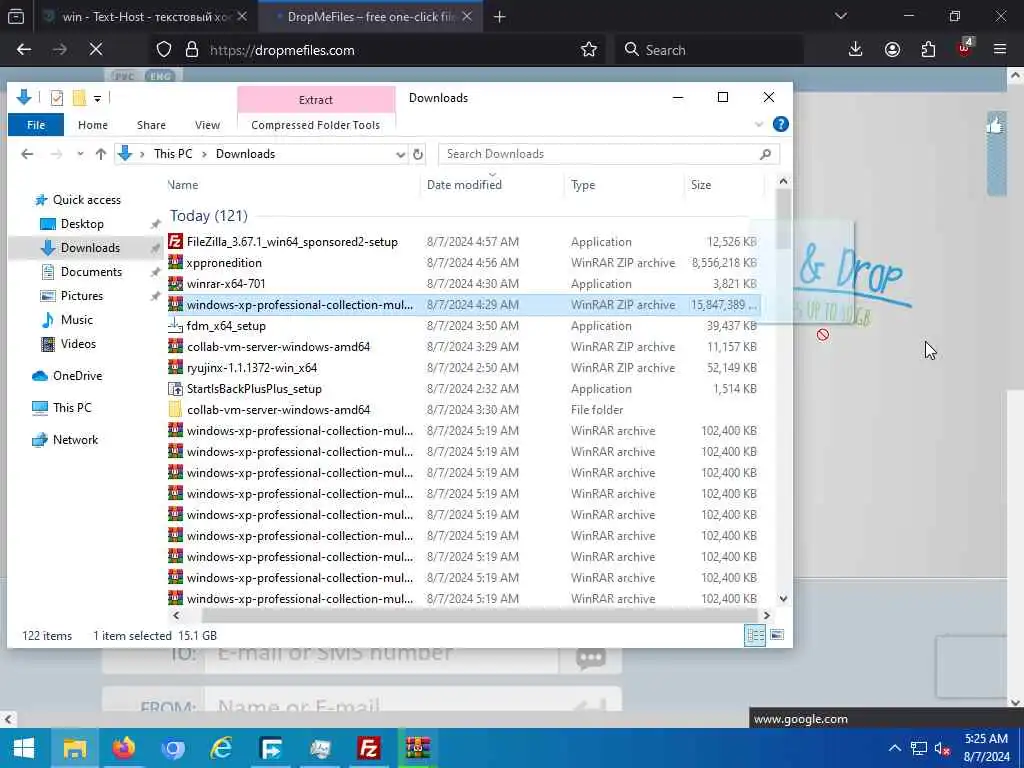Viewport: 1024px width, 768px height.
Task: Select Pictures in navigation pane
Action: [x=82, y=296]
